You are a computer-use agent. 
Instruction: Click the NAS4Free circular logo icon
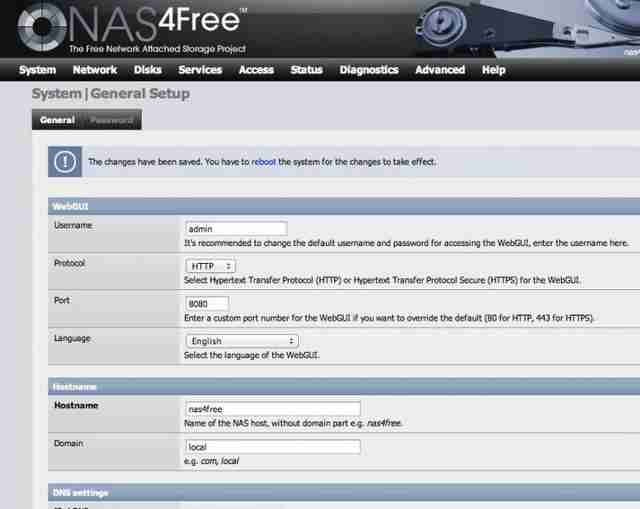click(42, 27)
